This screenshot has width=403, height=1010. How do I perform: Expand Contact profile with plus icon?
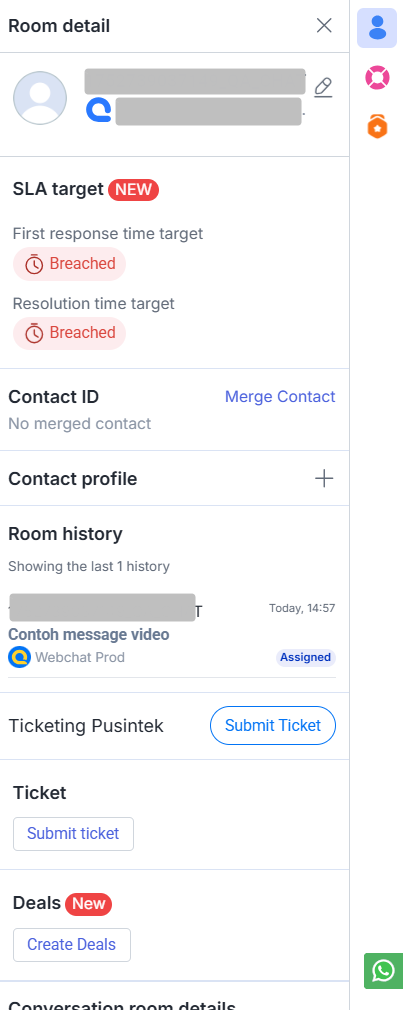click(324, 479)
